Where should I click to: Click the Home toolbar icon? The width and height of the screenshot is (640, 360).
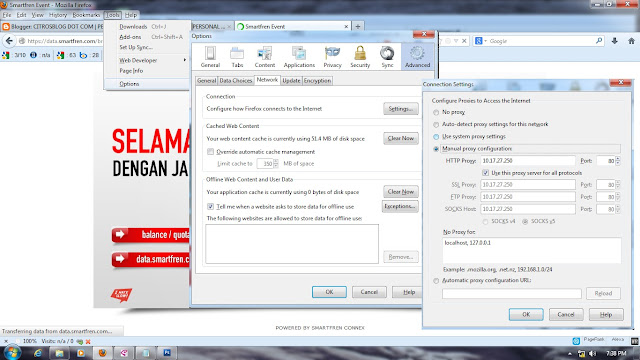[x=631, y=41]
